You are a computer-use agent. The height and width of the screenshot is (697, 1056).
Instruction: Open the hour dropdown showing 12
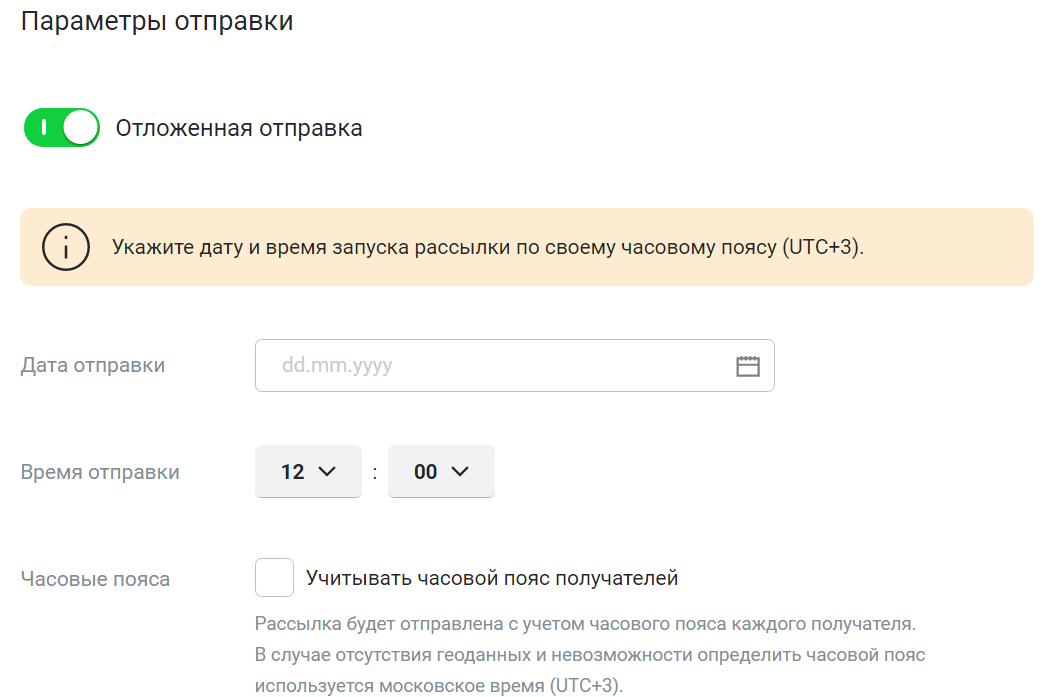pyautogui.click(x=308, y=472)
